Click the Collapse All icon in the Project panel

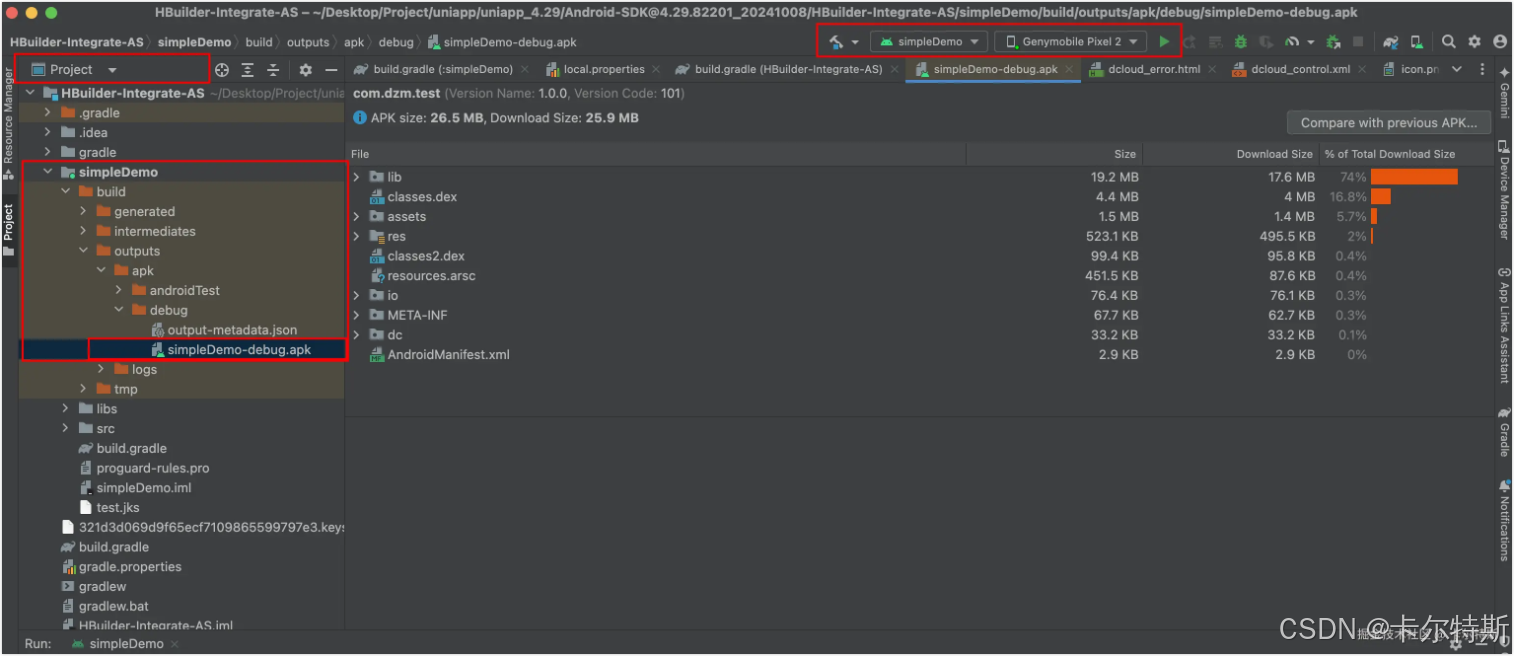(273, 70)
